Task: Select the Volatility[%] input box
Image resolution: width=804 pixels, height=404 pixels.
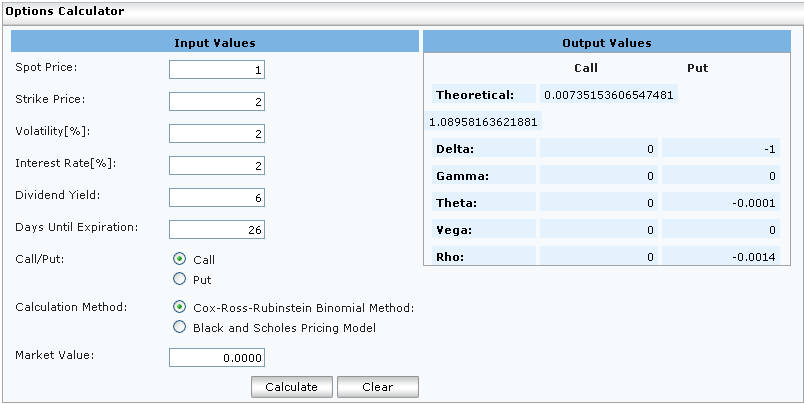Action: pyautogui.click(x=217, y=134)
